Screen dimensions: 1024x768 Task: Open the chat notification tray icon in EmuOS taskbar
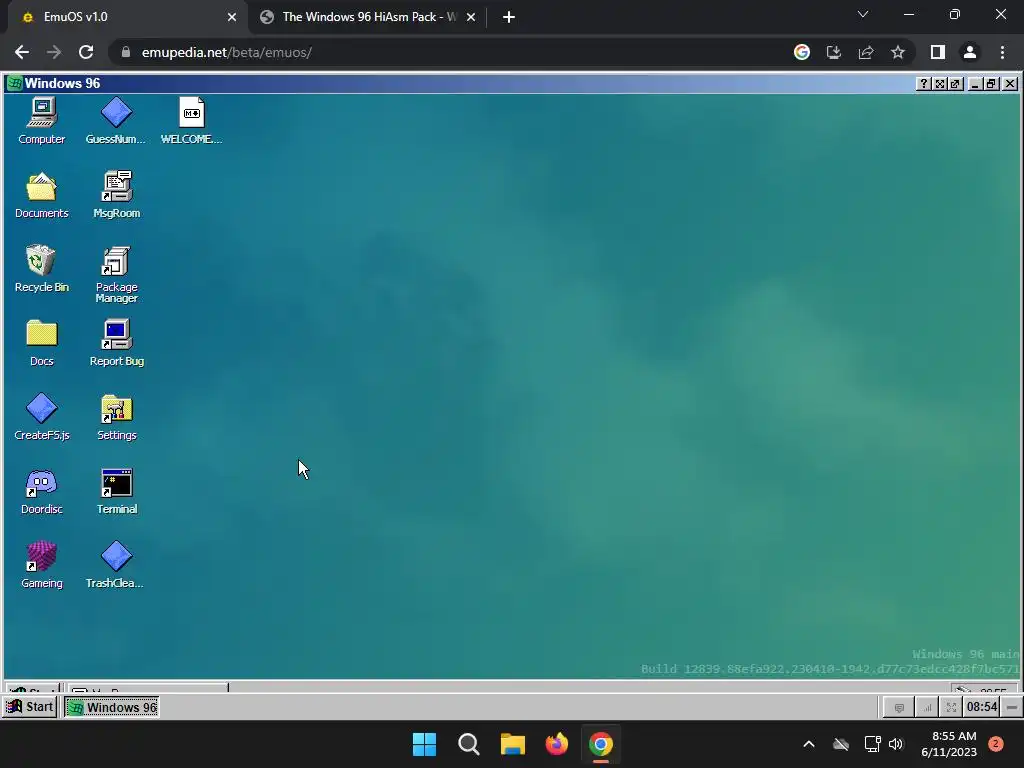[x=899, y=707]
